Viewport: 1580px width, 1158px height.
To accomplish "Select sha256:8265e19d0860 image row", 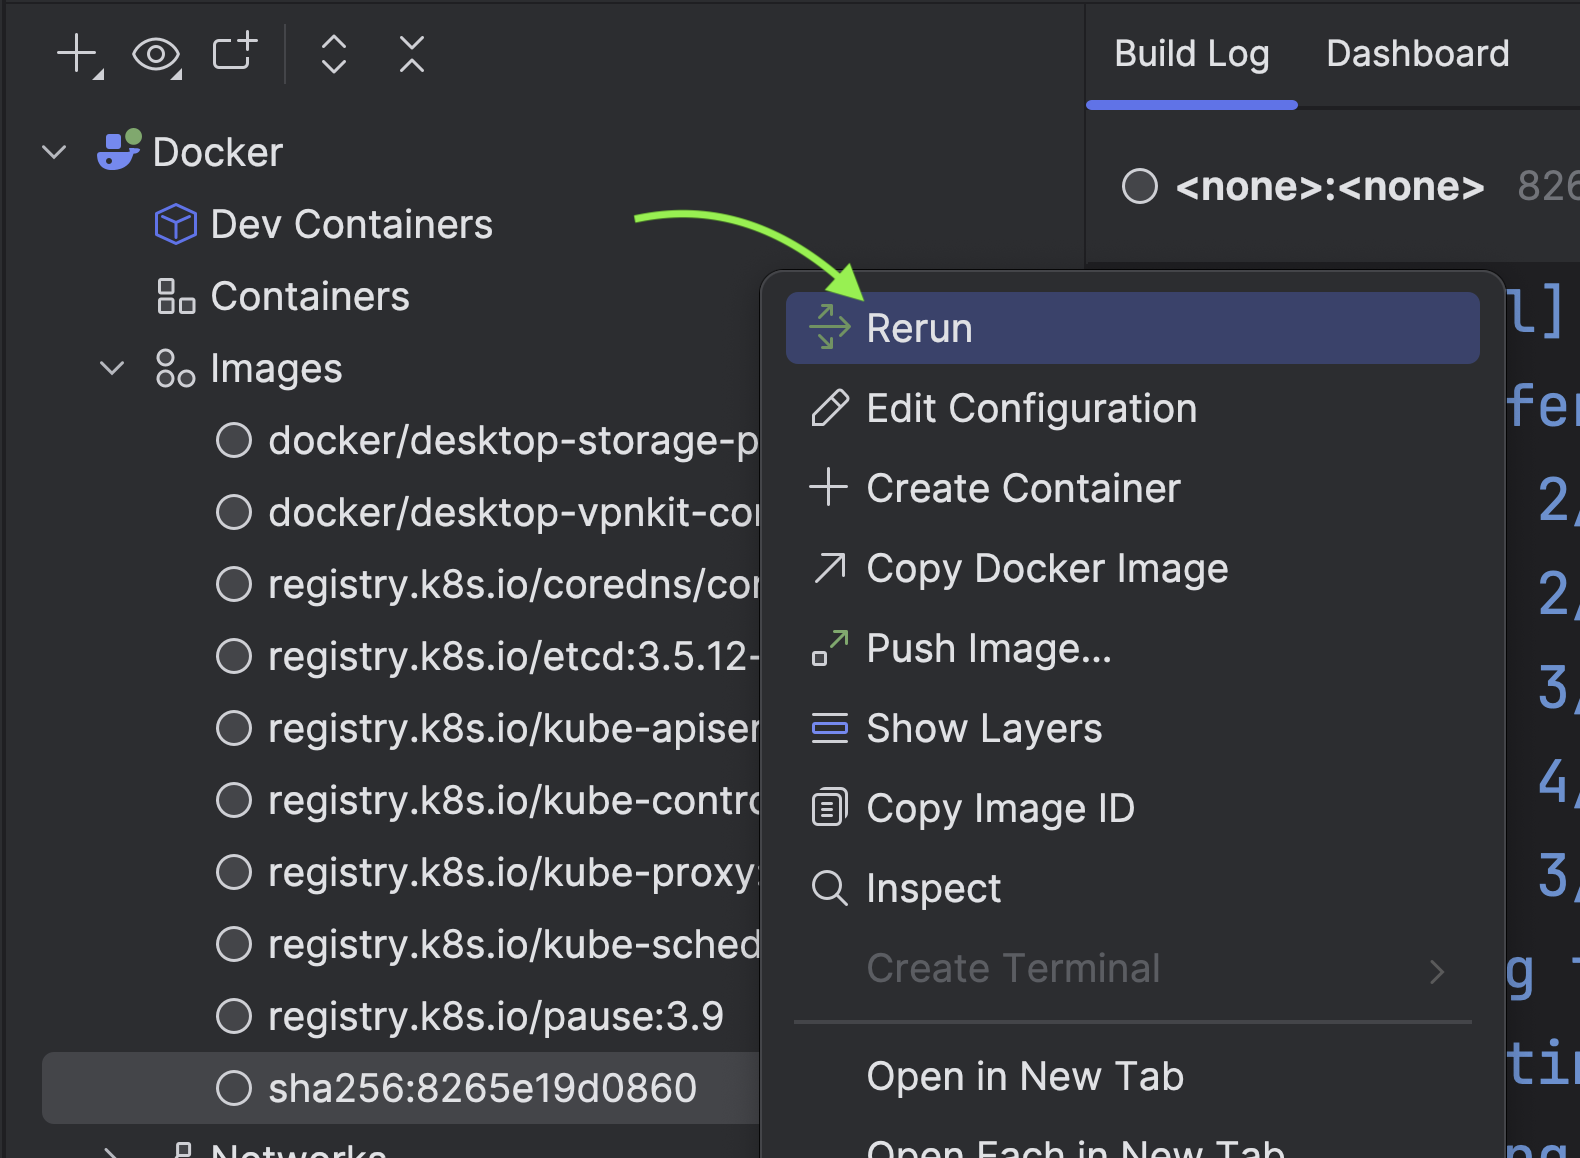I will tap(401, 1088).
